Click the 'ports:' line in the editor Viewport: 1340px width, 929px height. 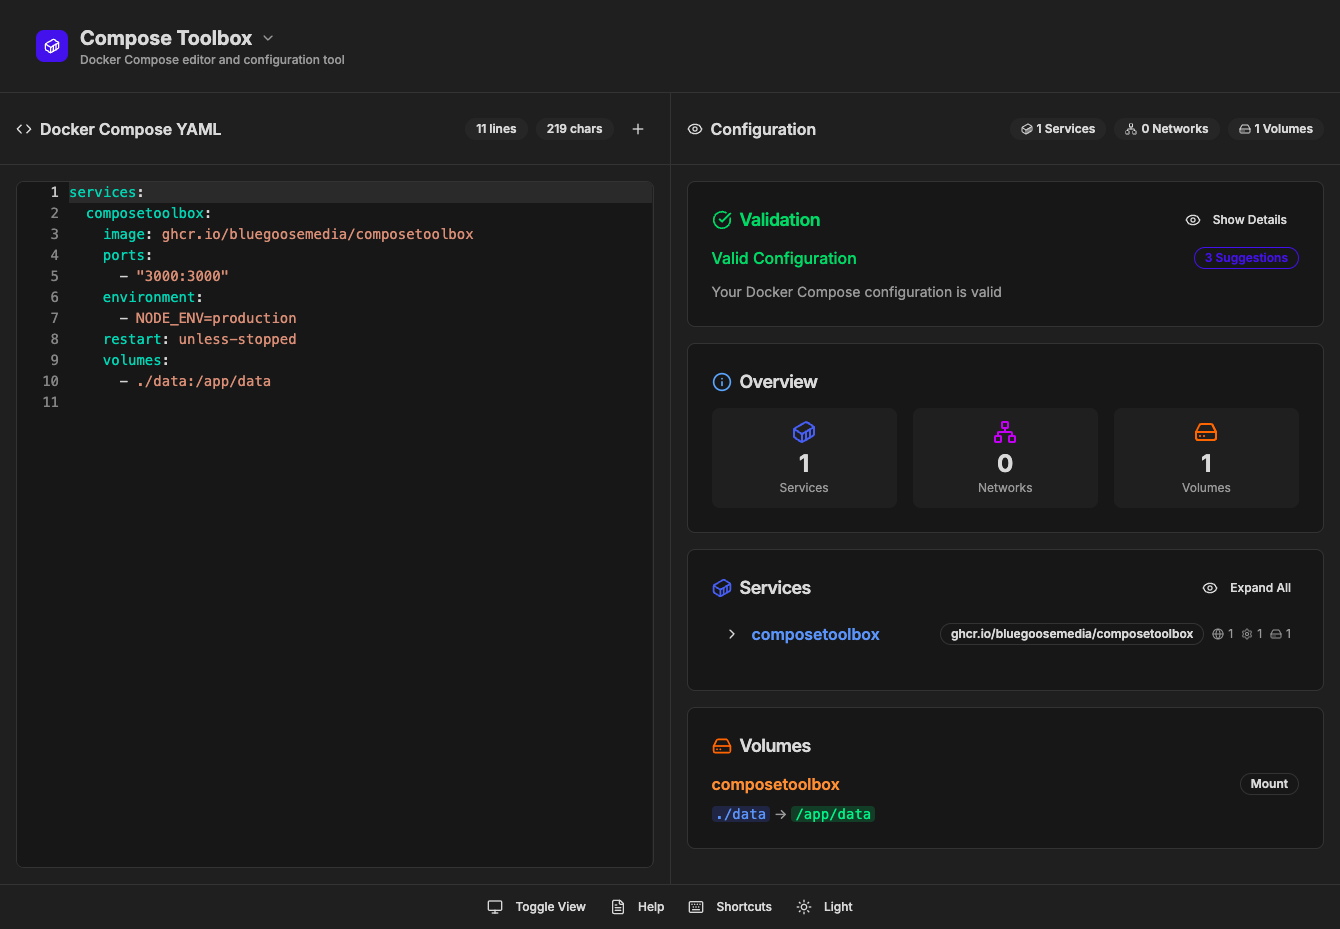pos(128,255)
